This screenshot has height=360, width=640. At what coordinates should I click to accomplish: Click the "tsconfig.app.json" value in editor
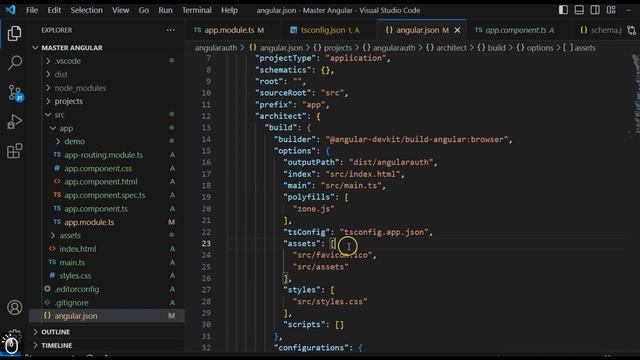[x=384, y=232]
